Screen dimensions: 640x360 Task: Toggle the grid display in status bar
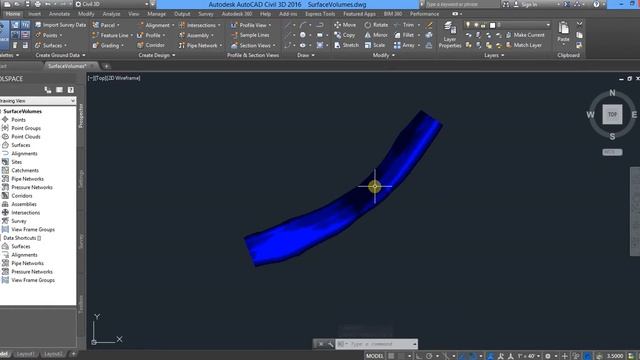pos(391,356)
